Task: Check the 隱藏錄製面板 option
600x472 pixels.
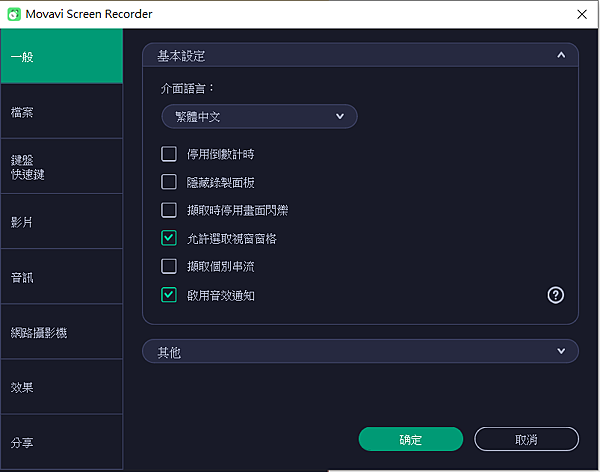Action: coord(169,182)
